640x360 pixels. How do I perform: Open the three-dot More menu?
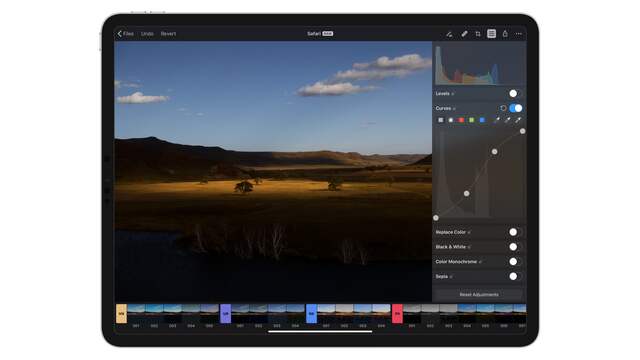coord(519,34)
